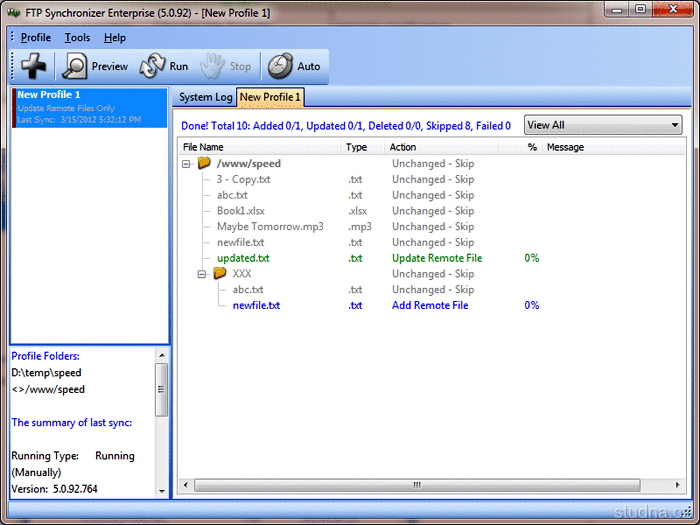Screen dimensions: 700x525
Task: Open the Help menu
Action: pos(115,38)
